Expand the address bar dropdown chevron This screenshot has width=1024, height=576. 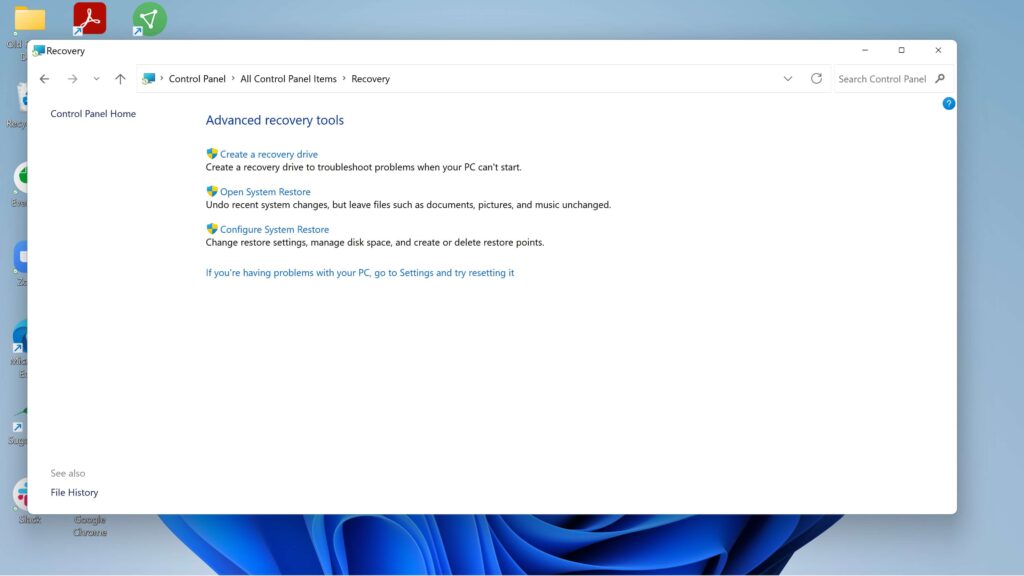(788, 78)
